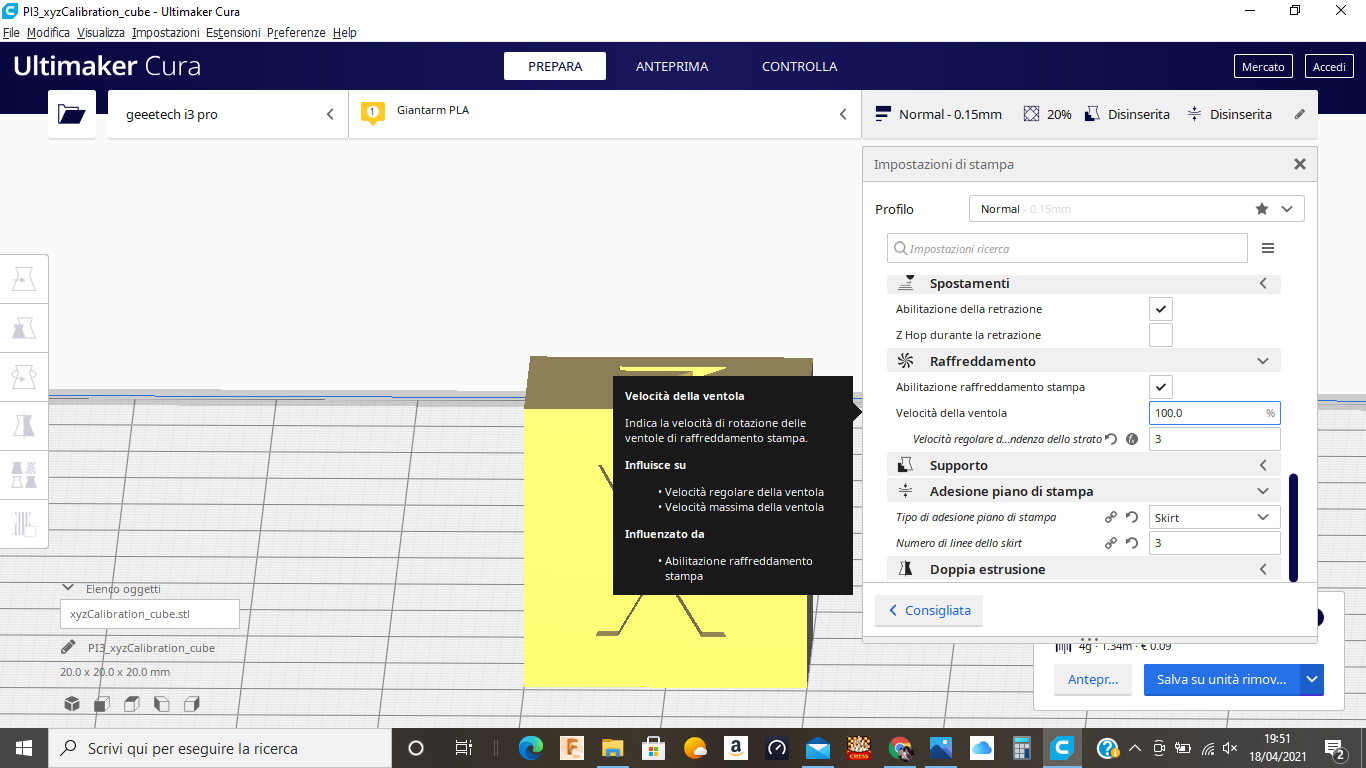
Task: Disable Abilitazione raffreddamento stampa checkbox
Action: tap(1160, 387)
